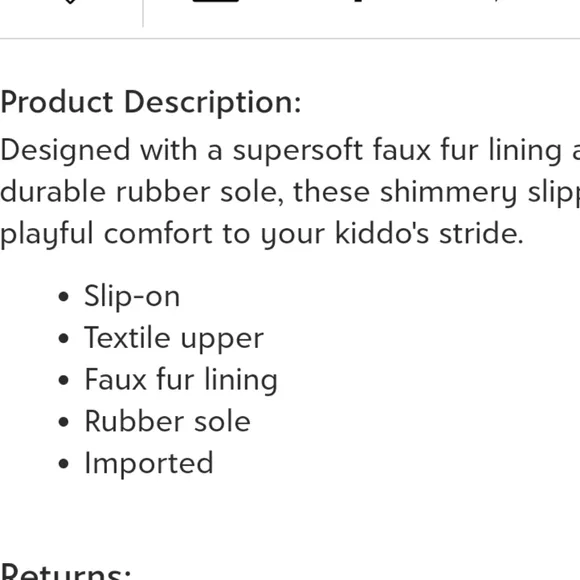The height and width of the screenshot is (580, 580).
Task: Click the bullet dot beside Imported
Action: coord(64,464)
